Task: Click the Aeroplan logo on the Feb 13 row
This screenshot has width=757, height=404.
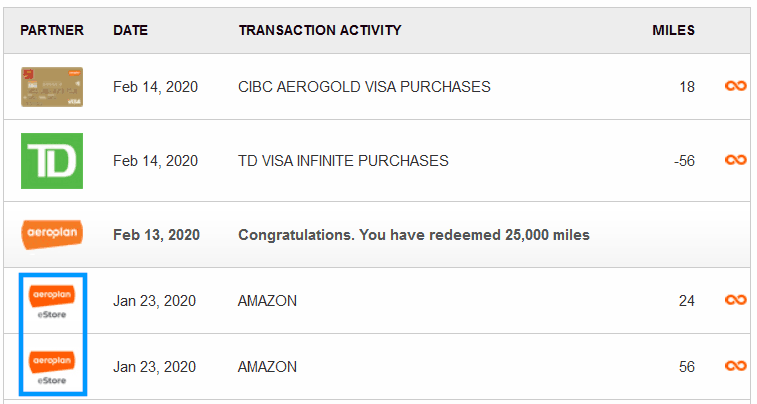Action: [52, 234]
